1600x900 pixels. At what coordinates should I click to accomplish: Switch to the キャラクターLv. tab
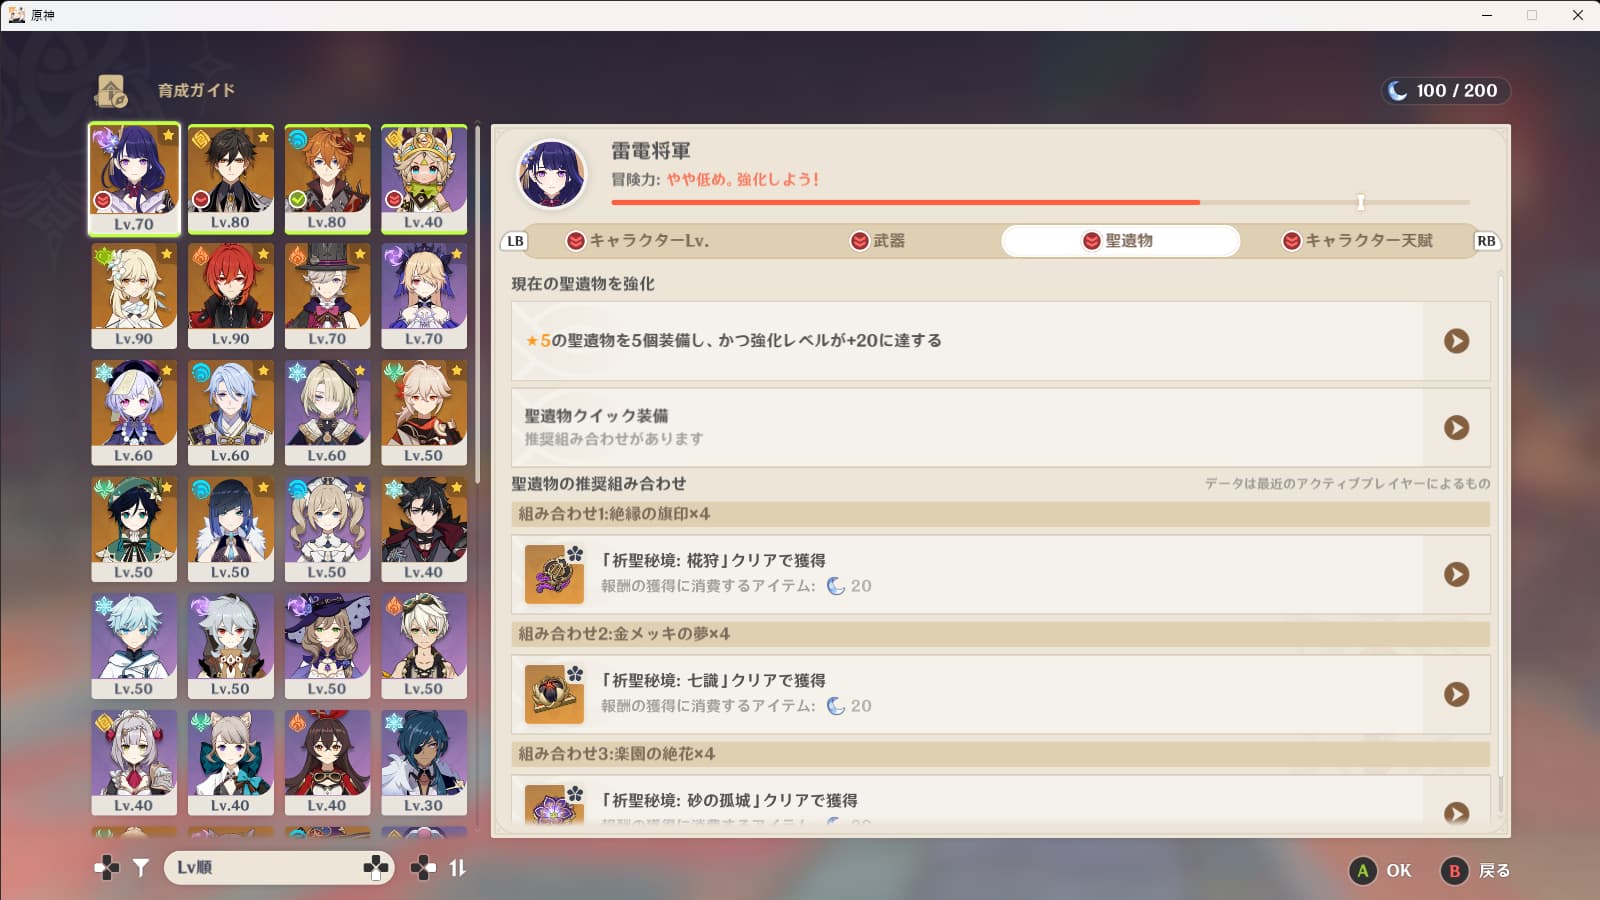(x=638, y=241)
